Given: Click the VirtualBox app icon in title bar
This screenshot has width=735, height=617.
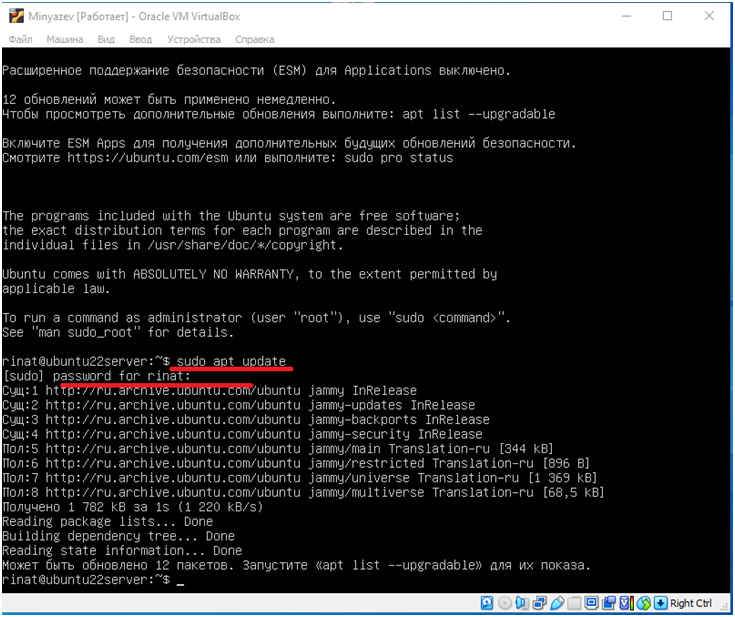Looking at the screenshot, I should click(16, 16).
